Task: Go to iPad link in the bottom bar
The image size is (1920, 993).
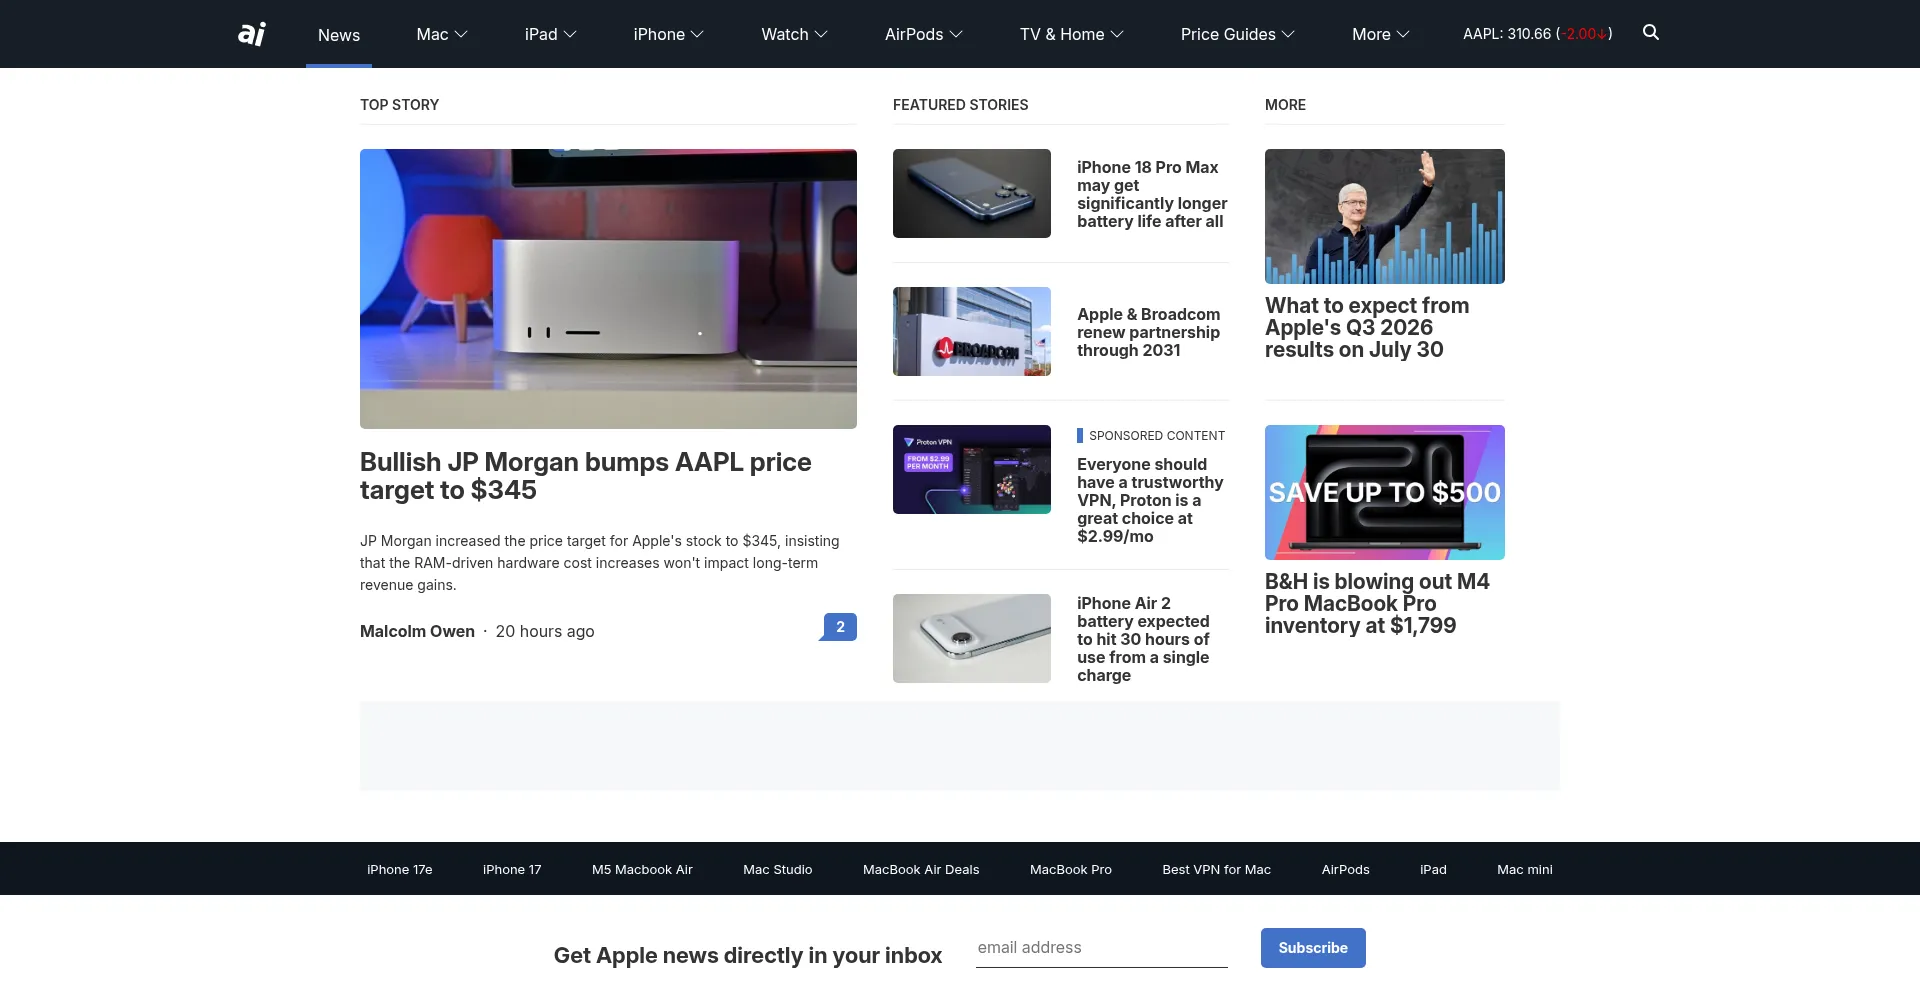Action: coord(1433,869)
